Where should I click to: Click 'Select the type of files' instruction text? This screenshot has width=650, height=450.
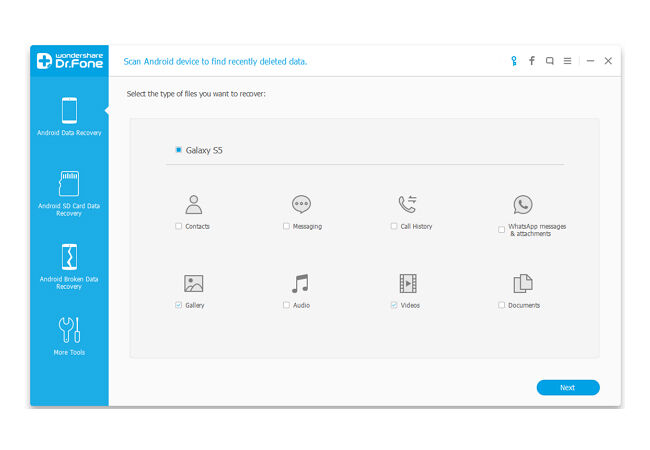196,94
